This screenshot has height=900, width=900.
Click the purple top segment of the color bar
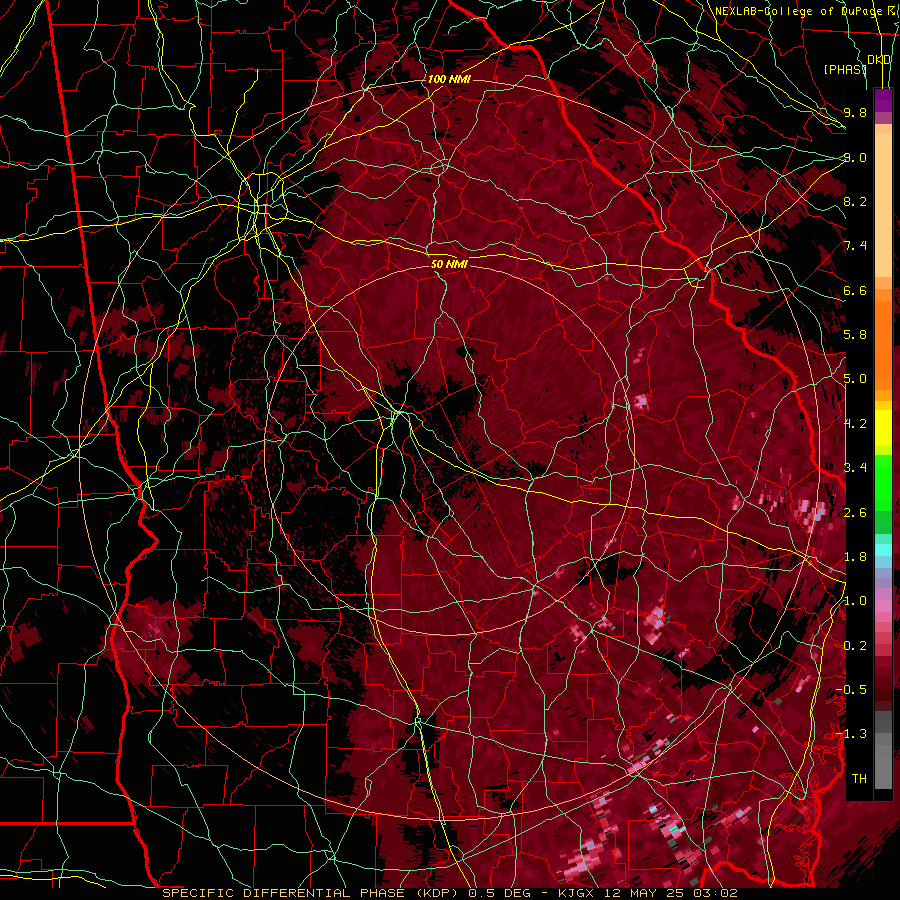[883, 100]
